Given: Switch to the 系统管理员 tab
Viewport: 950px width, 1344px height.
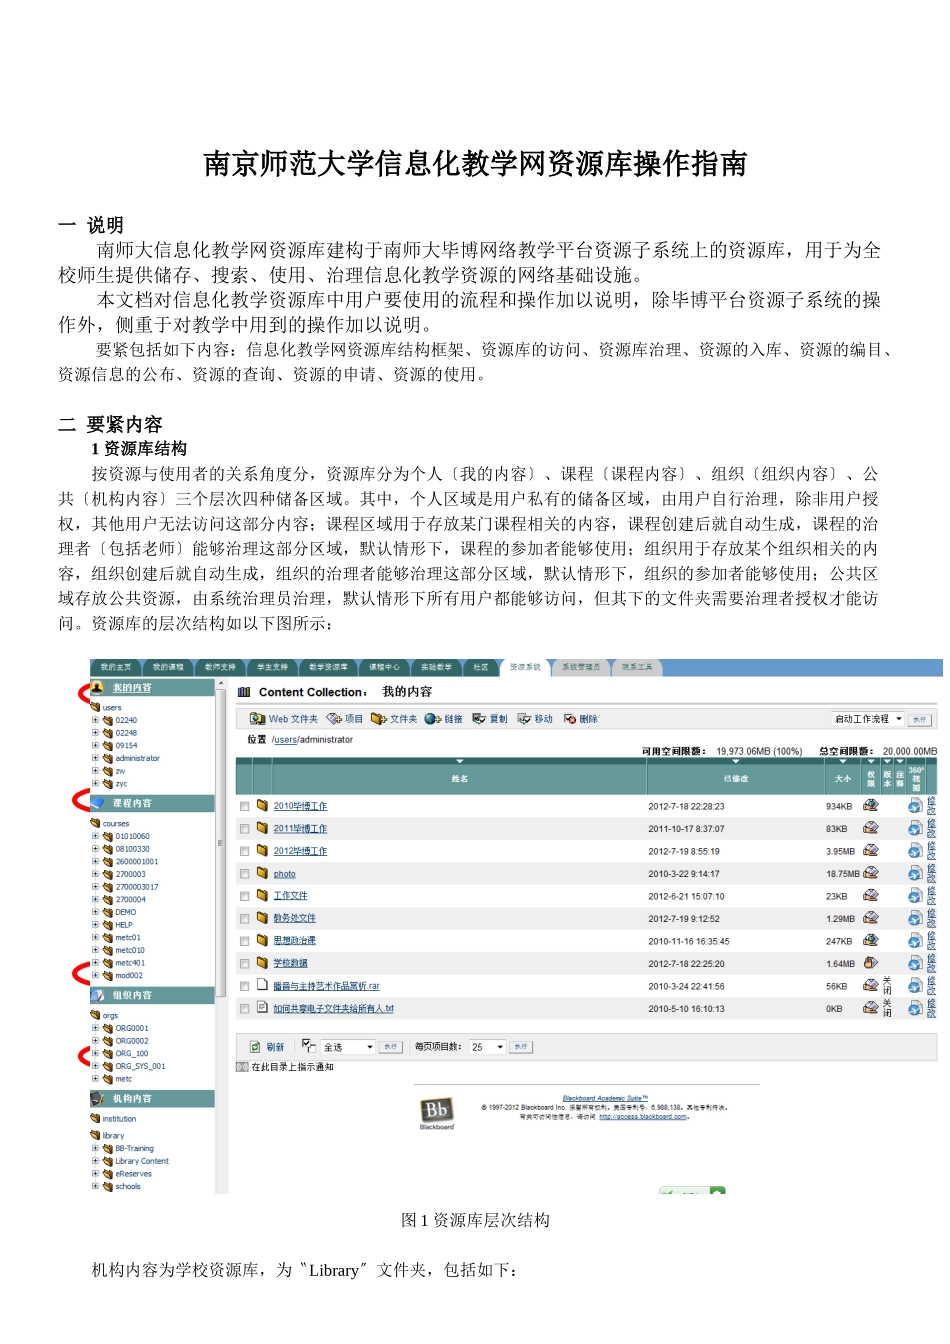Looking at the screenshot, I should 581,667.
